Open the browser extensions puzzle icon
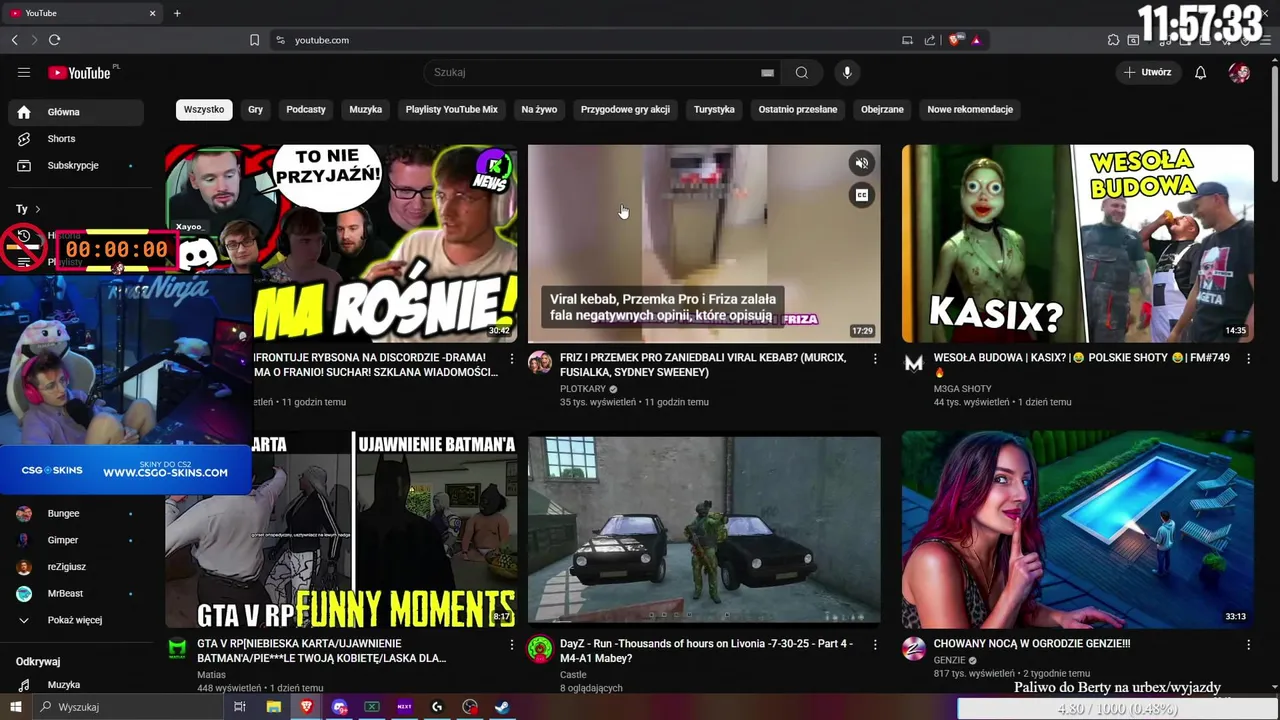1280x720 pixels. pos(1113,40)
